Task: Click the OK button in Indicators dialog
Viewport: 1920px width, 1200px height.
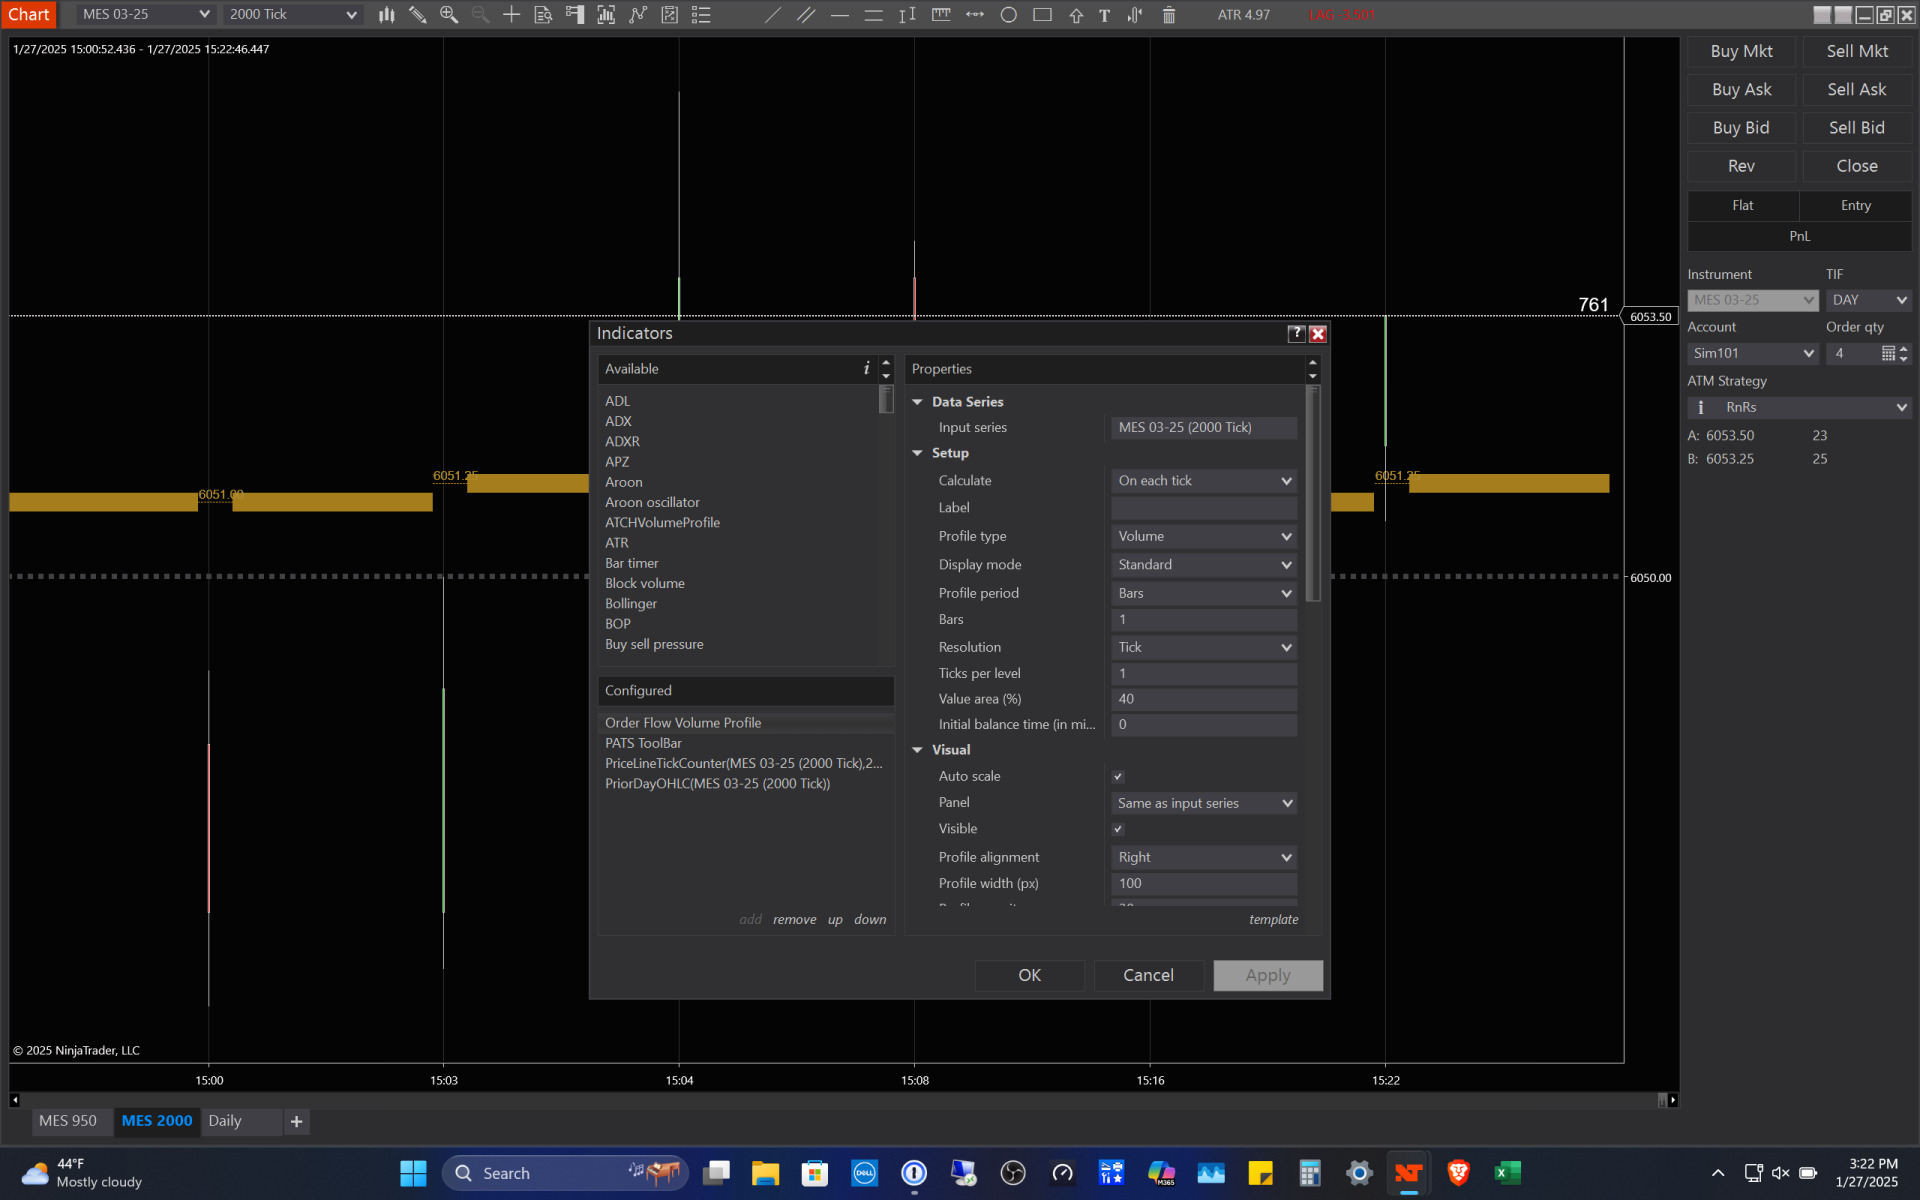Action: 1029,975
